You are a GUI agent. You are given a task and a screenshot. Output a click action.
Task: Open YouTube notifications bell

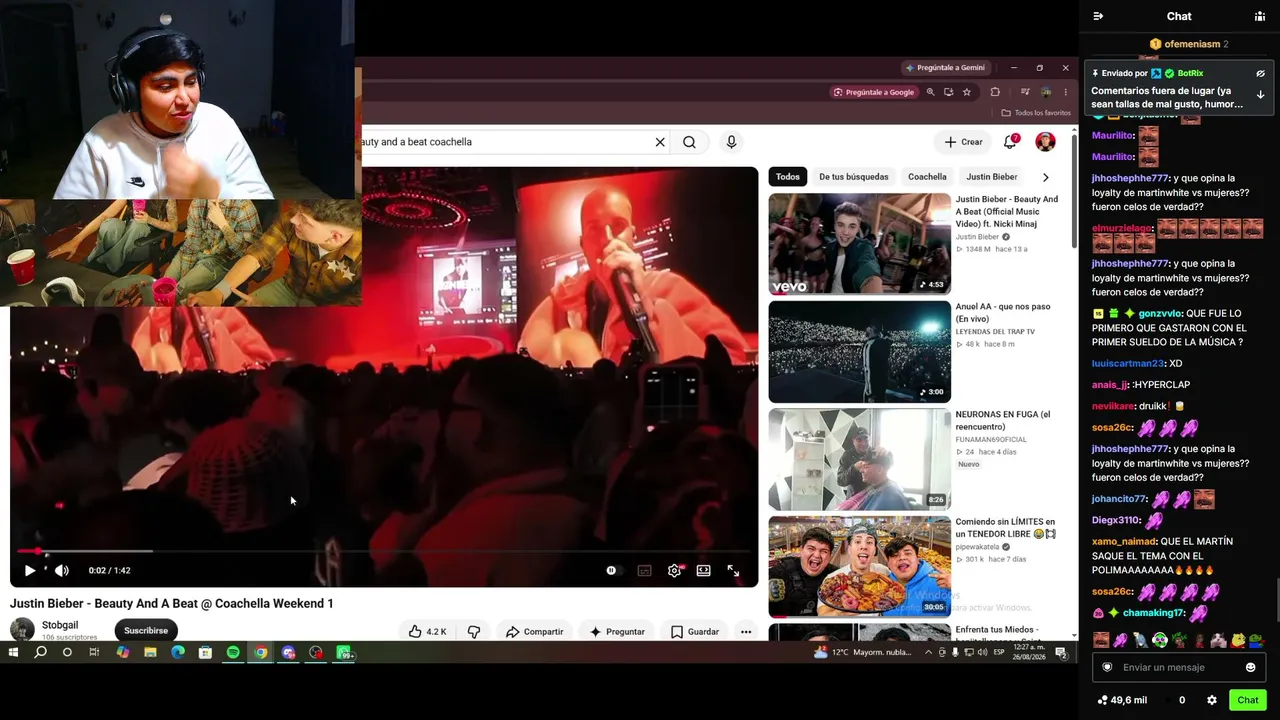click(x=1011, y=142)
